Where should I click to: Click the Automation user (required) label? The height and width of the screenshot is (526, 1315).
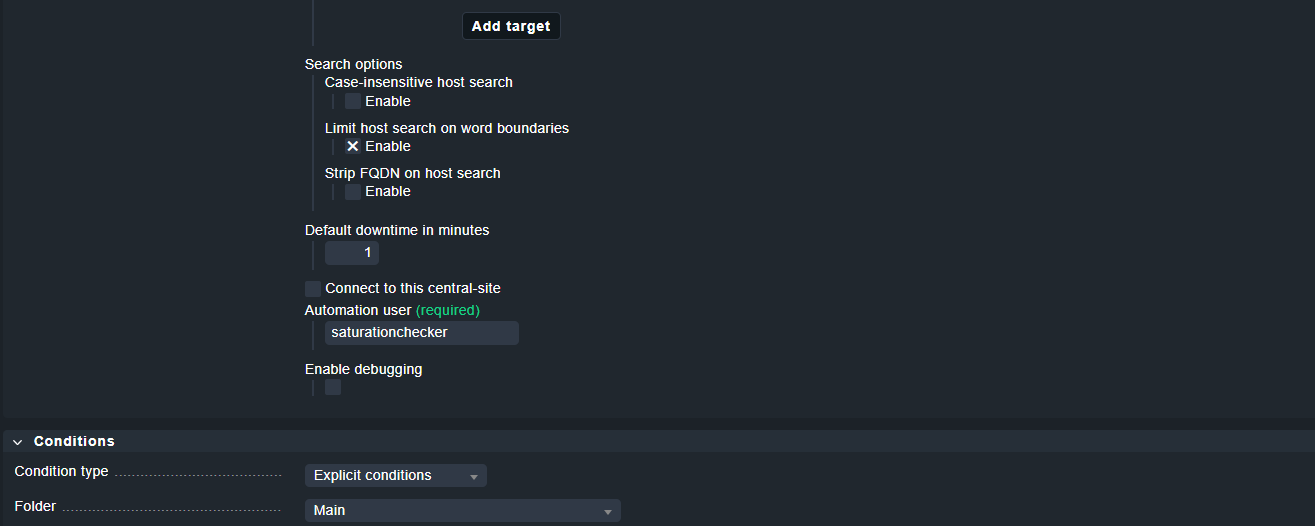392,310
